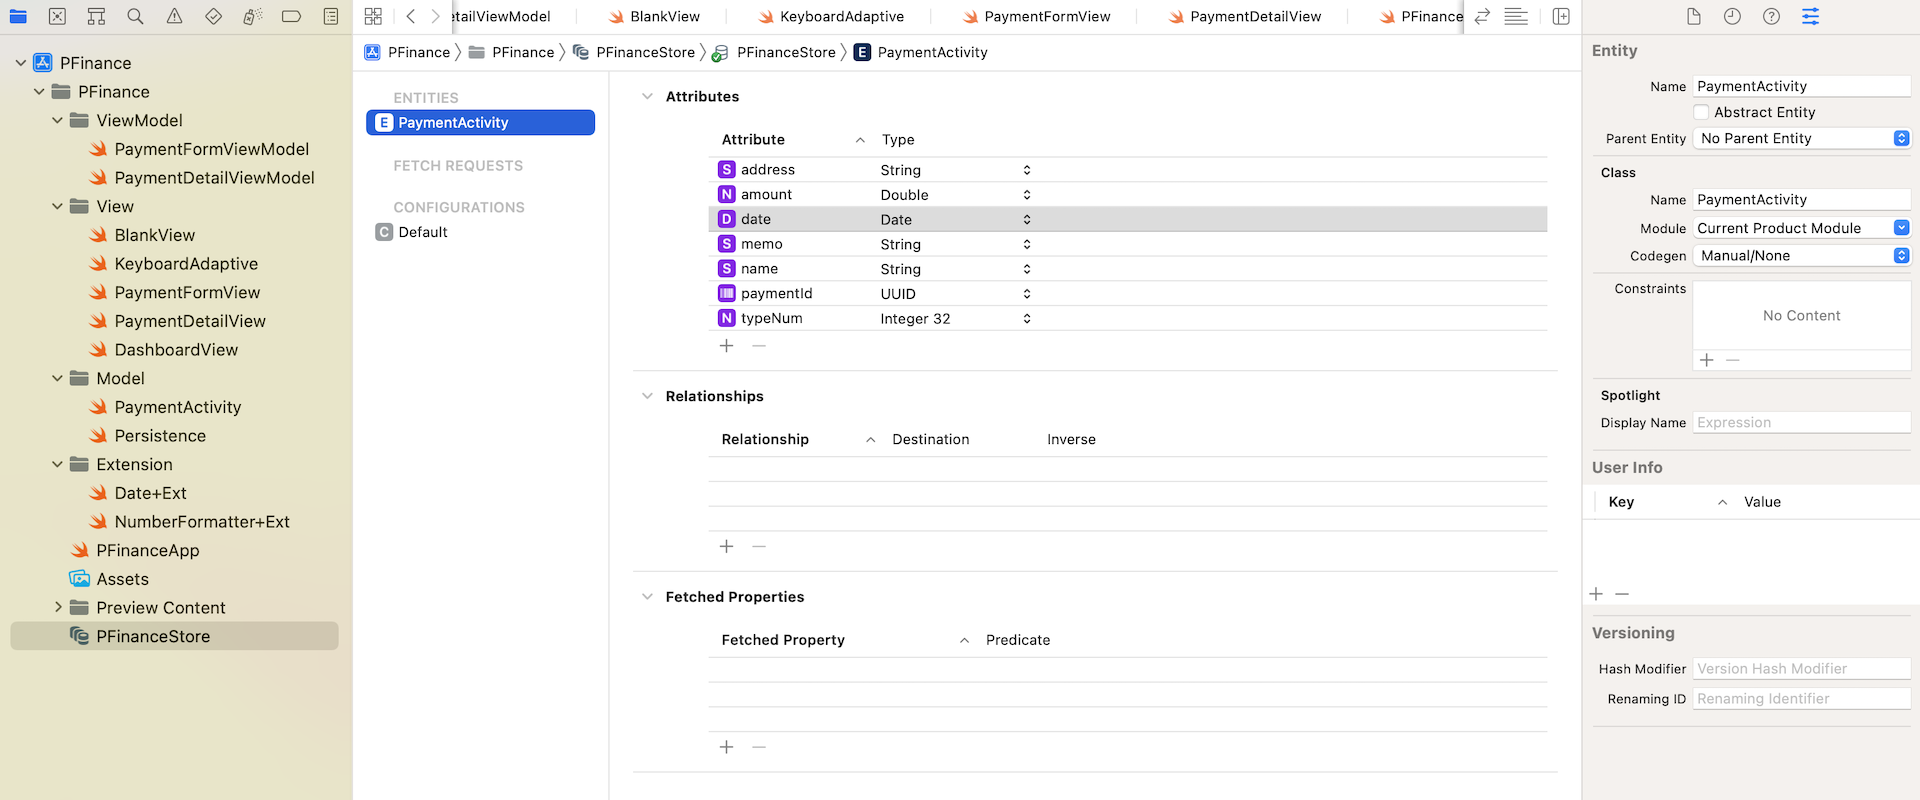Show the Quick Help inspector
This screenshot has width=1920, height=800.
pyautogui.click(x=1771, y=16)
